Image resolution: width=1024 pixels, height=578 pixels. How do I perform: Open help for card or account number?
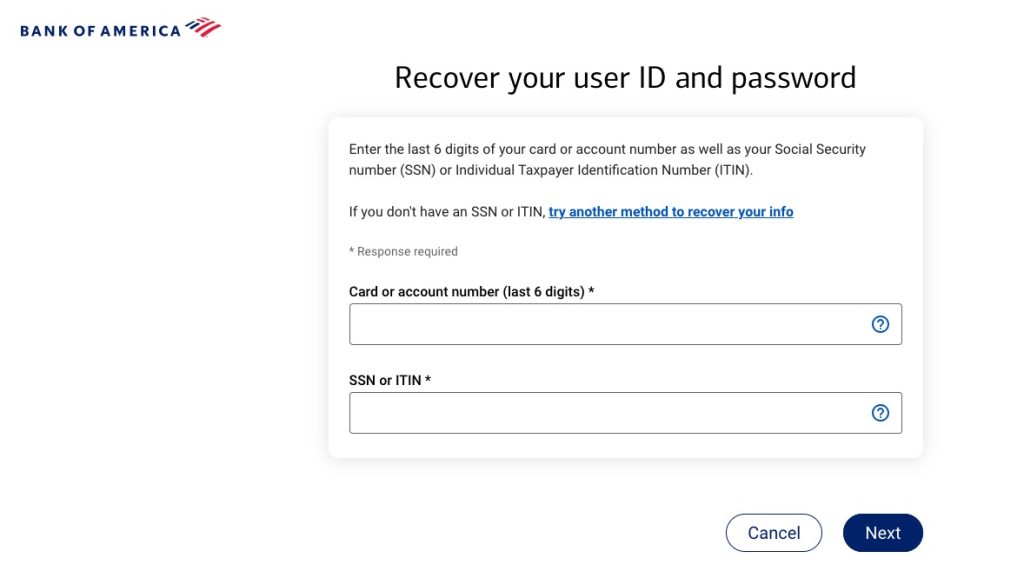(x=880, y=324)
